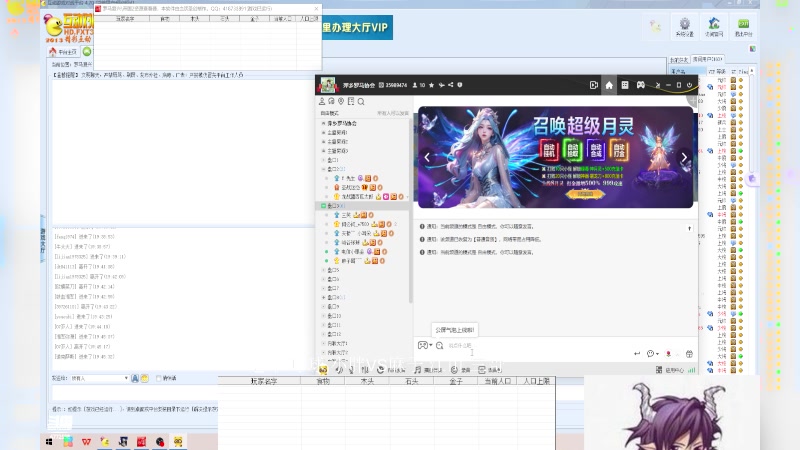The width and height of the screenshot is (800, 450).
Task: Toggle the checkbox beside the send-to dropdown
Action: 159,378
